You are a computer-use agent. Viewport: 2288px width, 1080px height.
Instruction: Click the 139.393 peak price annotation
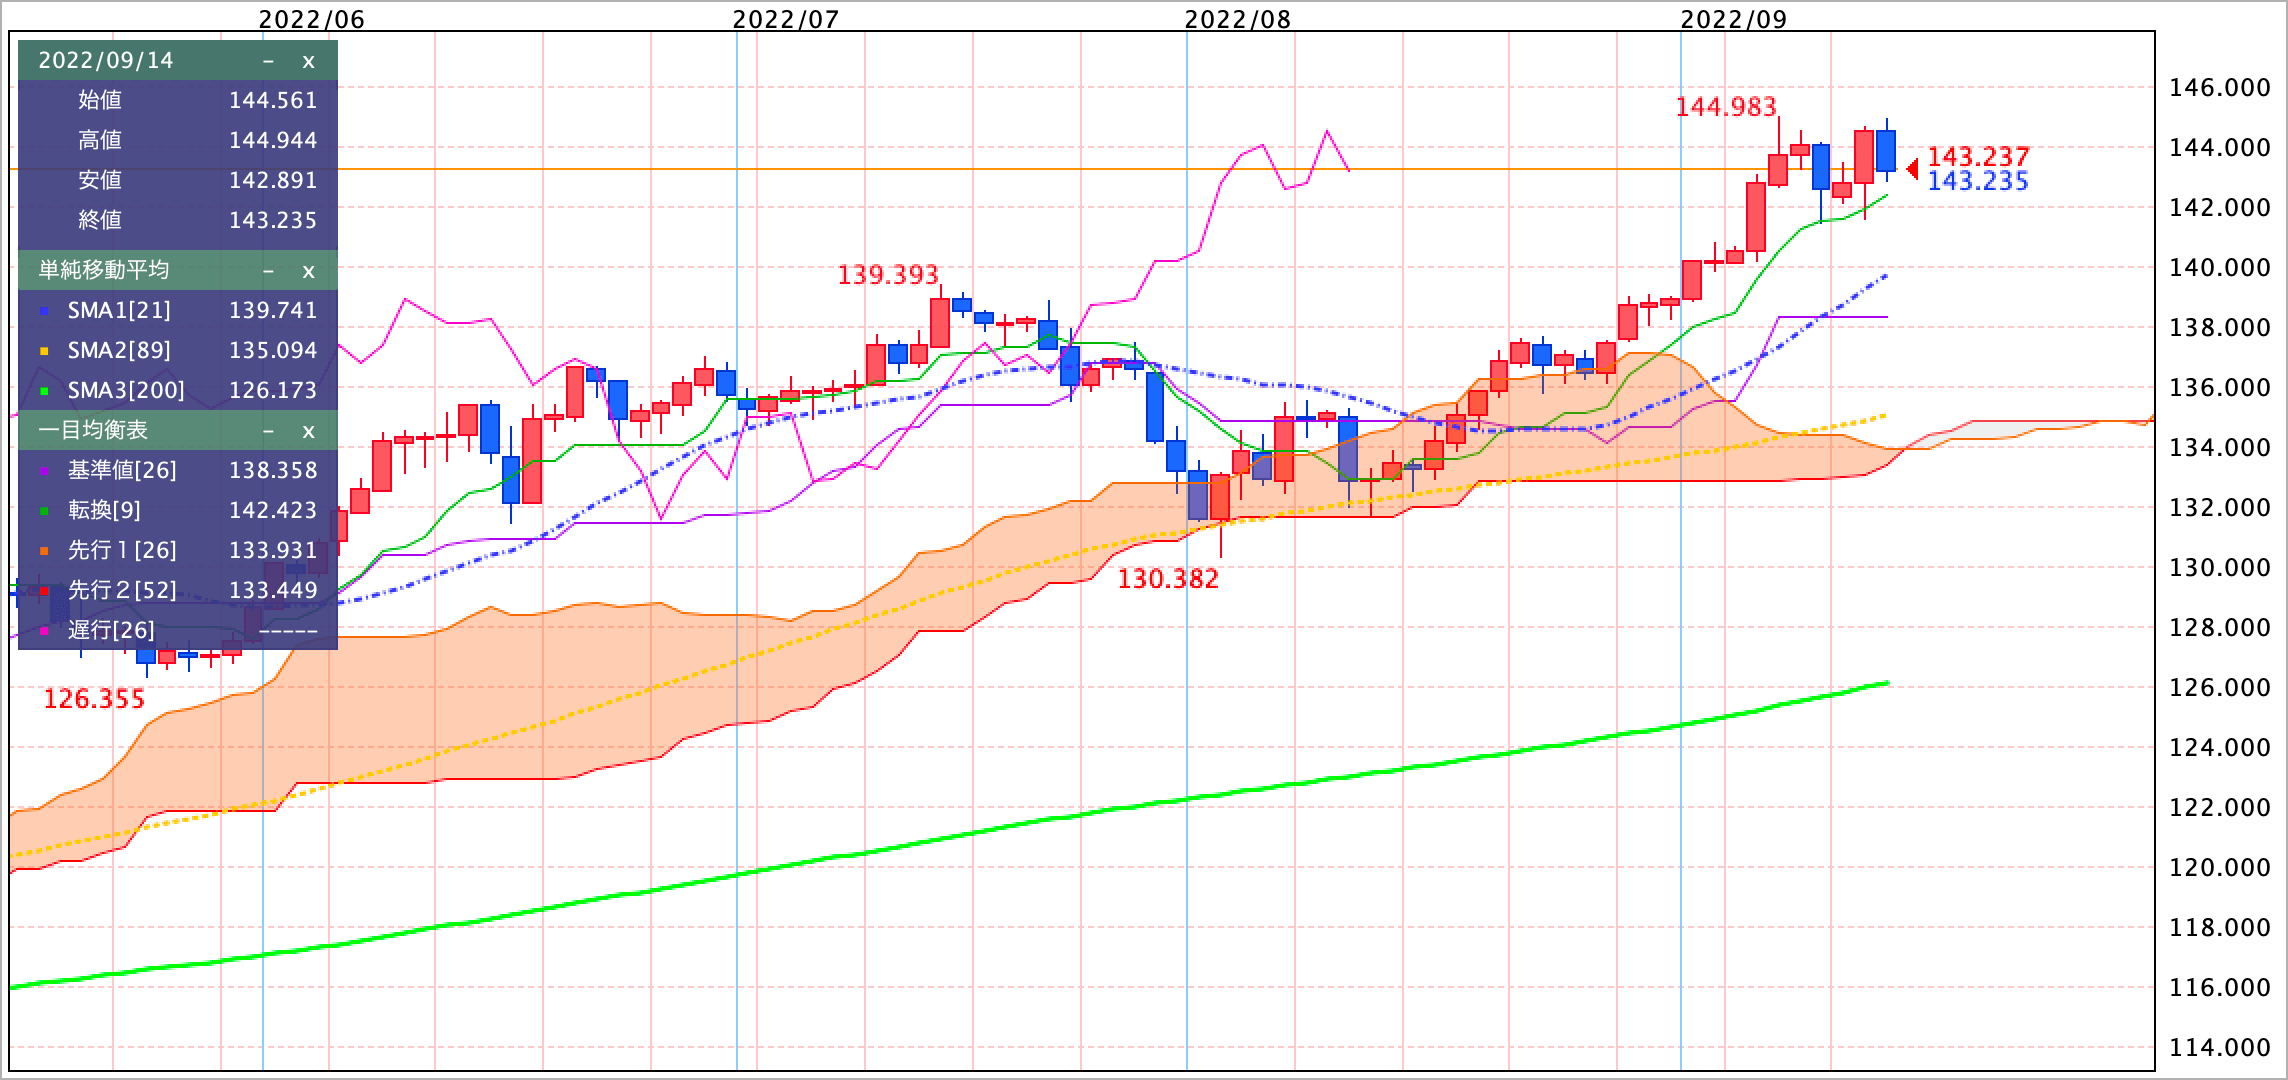coord(888,274)
